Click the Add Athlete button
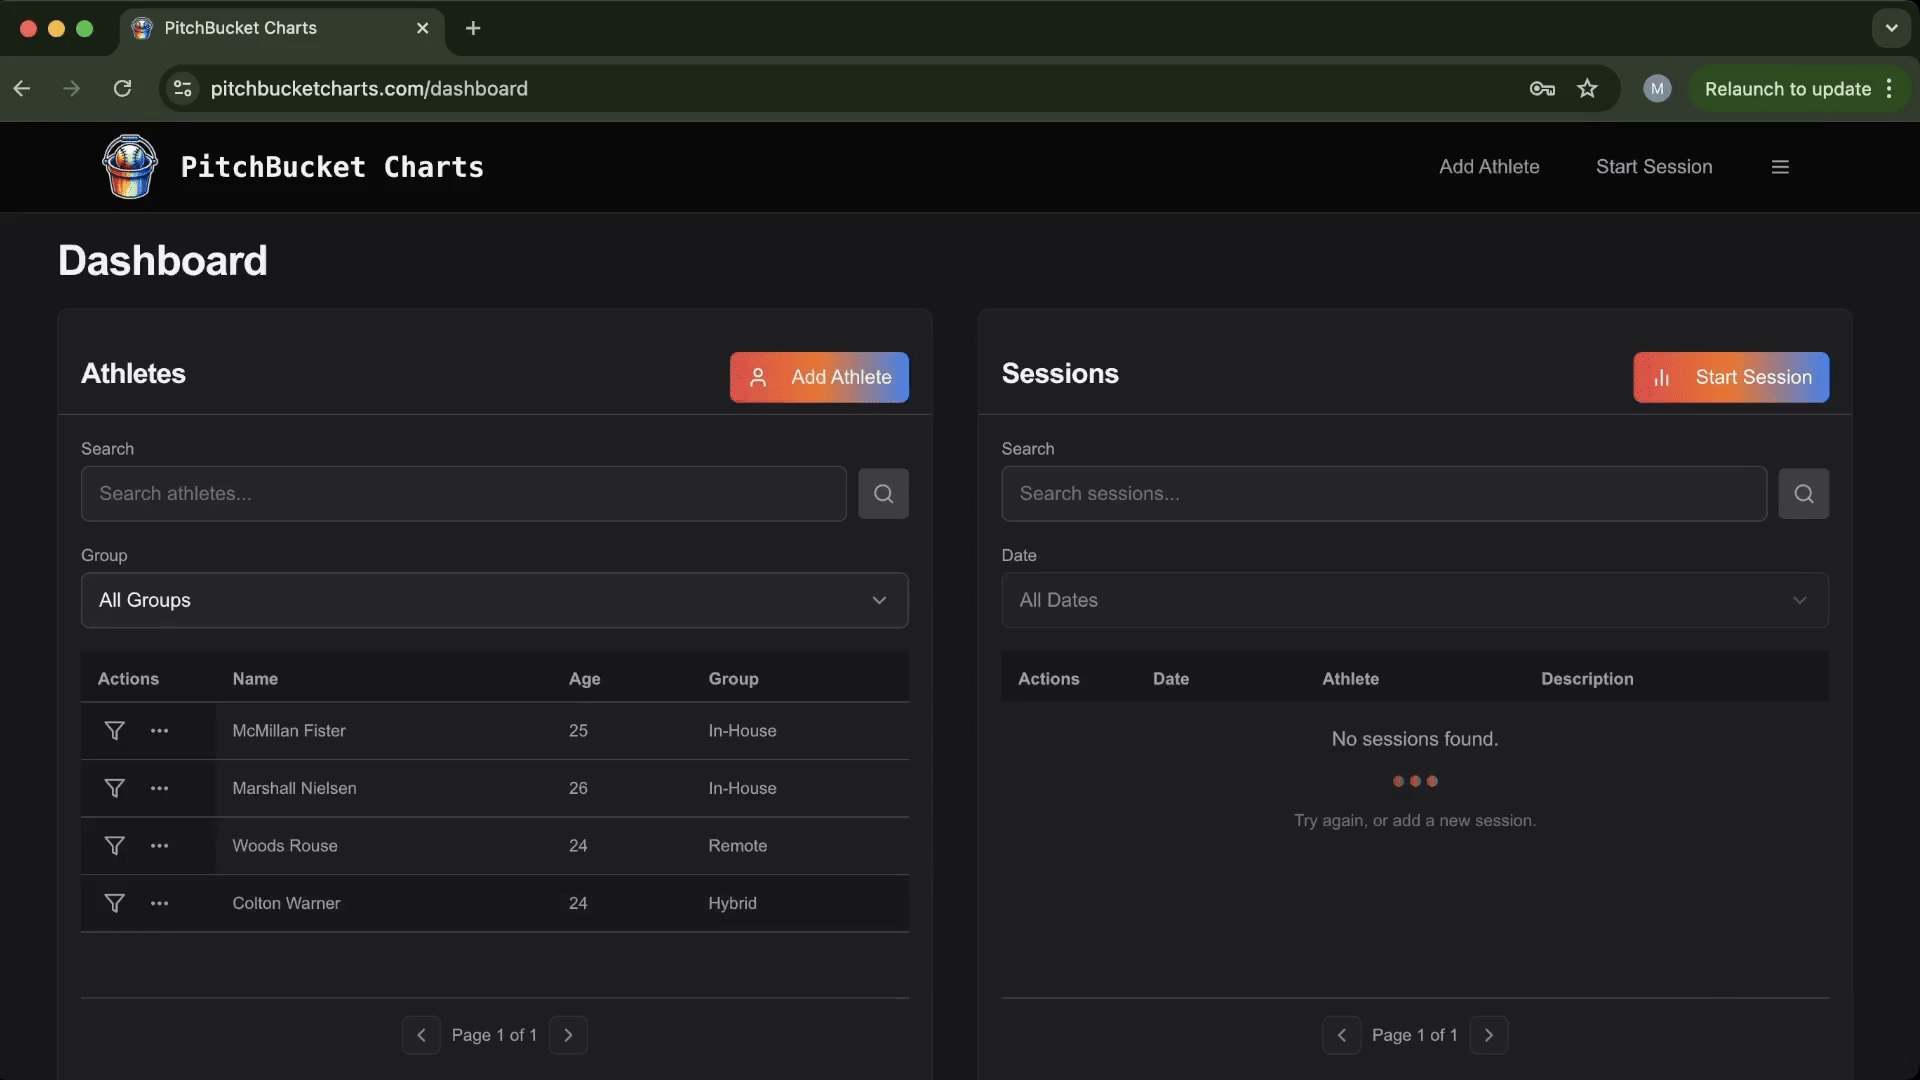 (819, 377)
